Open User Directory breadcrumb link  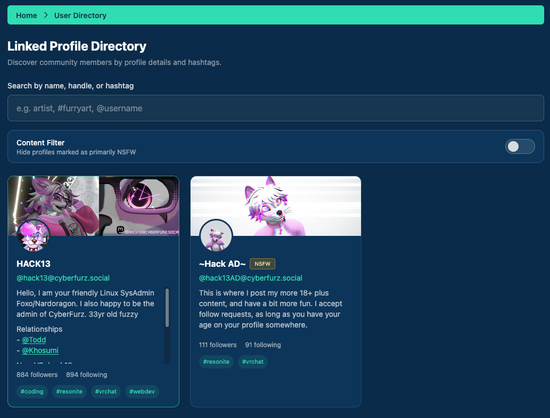[80, 15]
